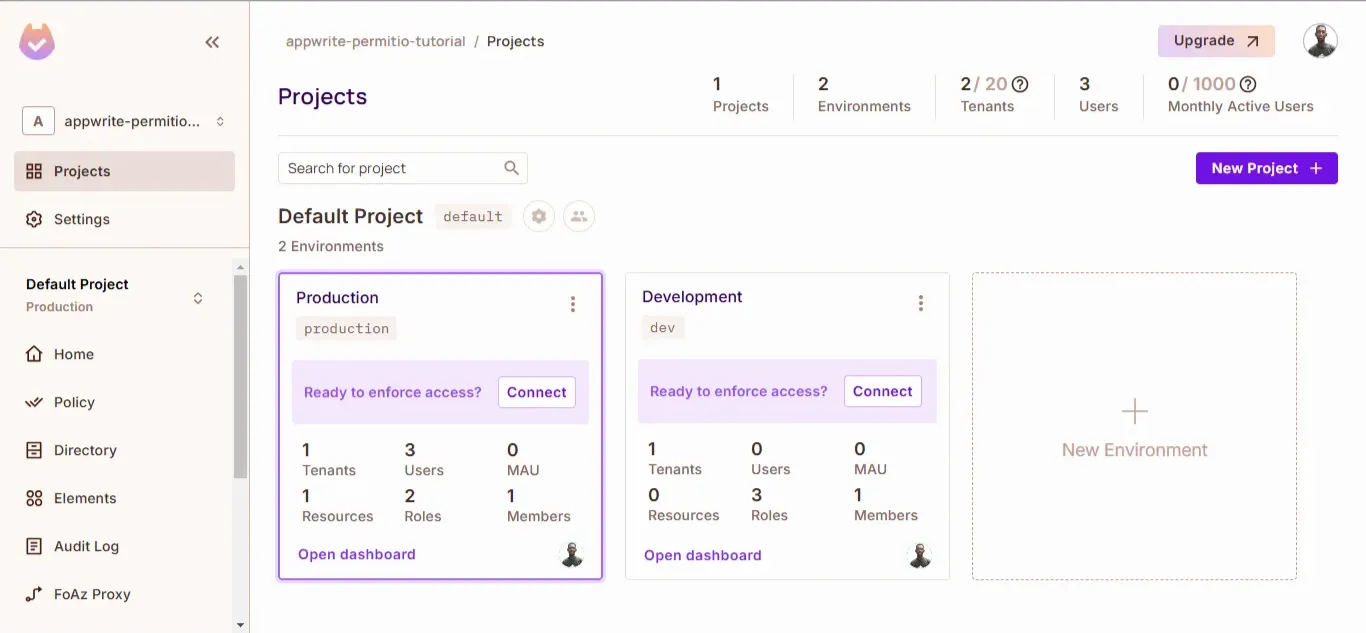Click the Users count on Production card
Screen dimensions: 1366x633
tap(424, 459)
